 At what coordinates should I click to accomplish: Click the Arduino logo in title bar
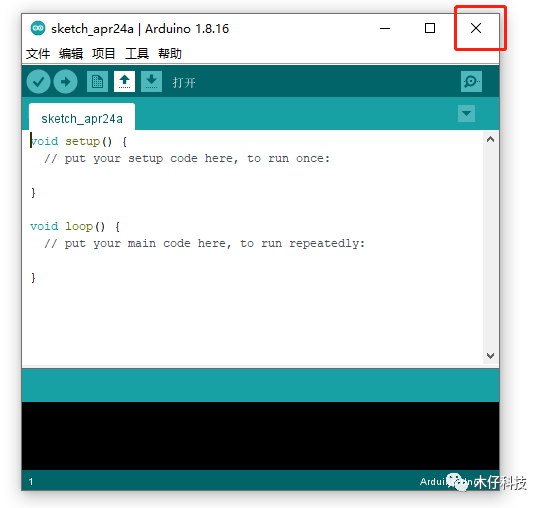pyautogui.click(x=37, y=28)
